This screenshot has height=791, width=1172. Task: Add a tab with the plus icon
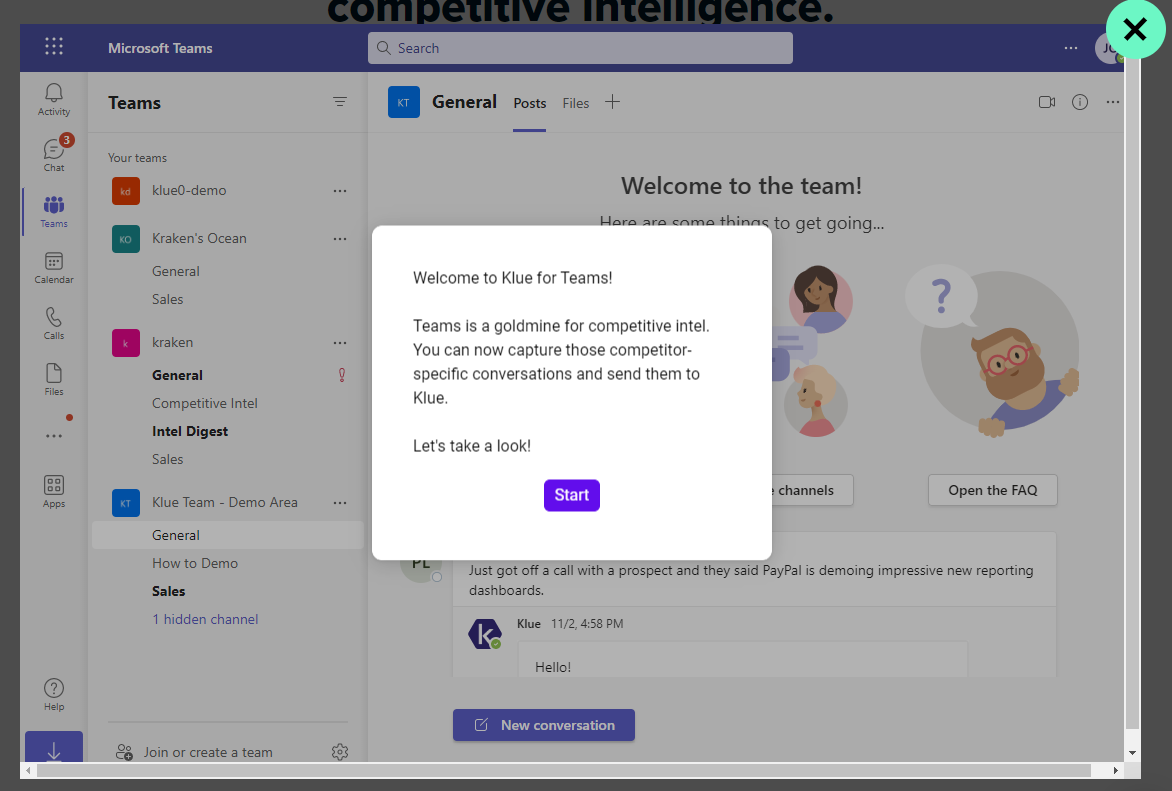click(x=612, y=102)
